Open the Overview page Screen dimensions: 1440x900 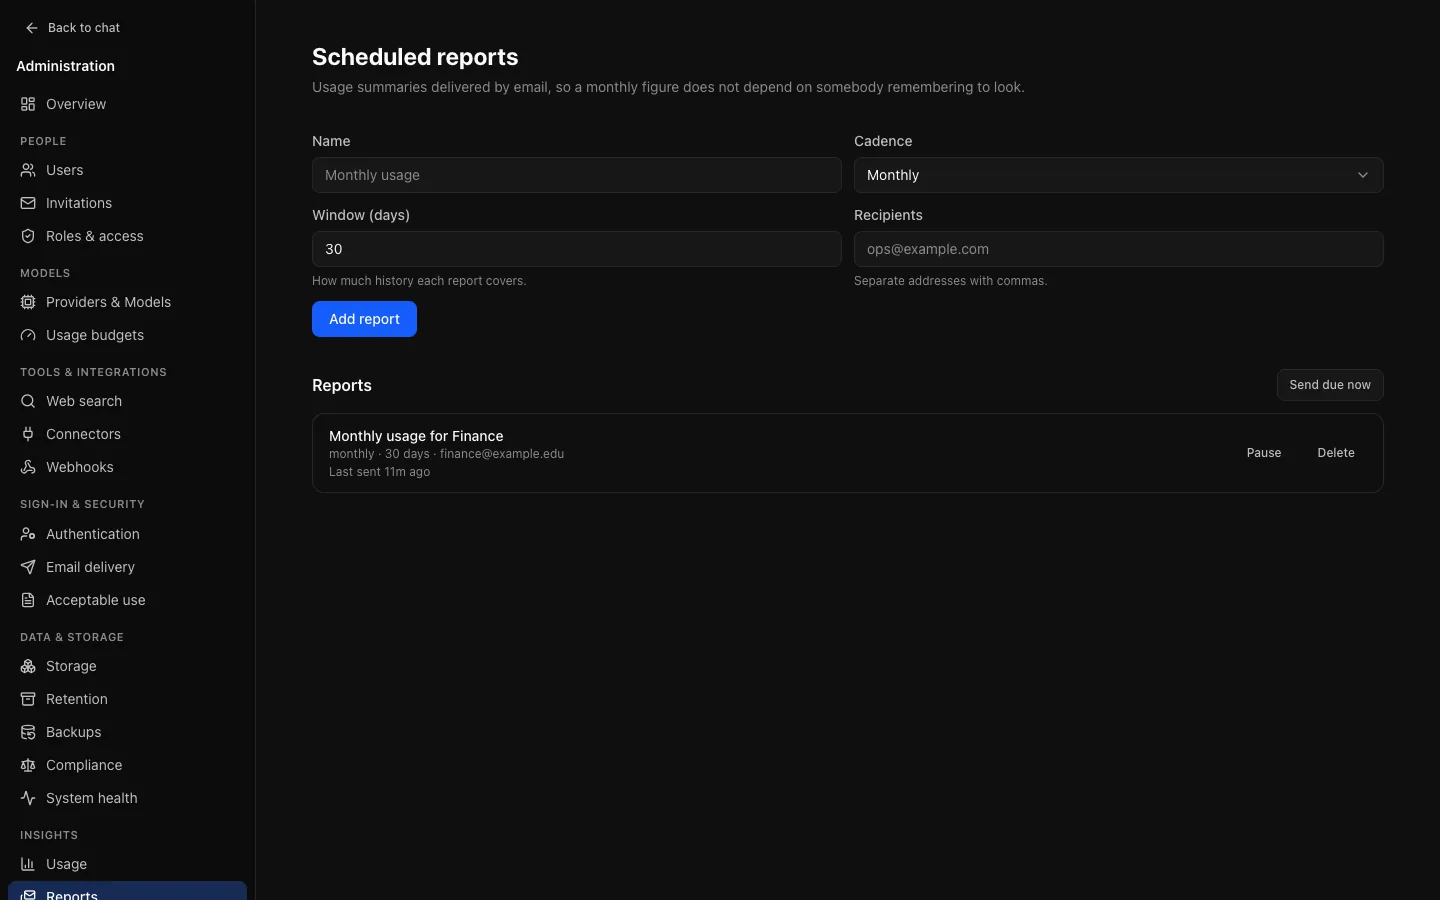(127, 104)
